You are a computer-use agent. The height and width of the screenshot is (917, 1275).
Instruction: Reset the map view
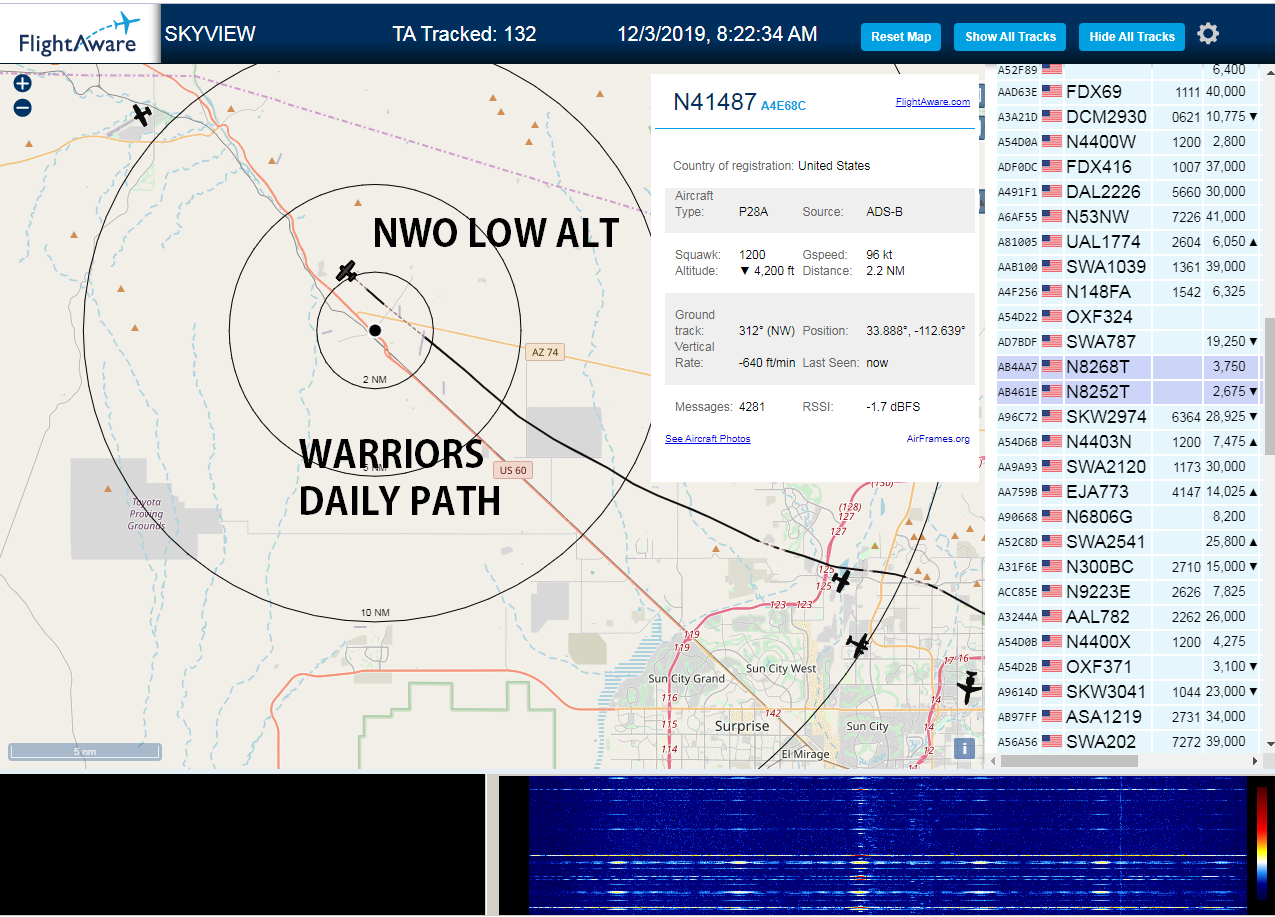point(901,37)
